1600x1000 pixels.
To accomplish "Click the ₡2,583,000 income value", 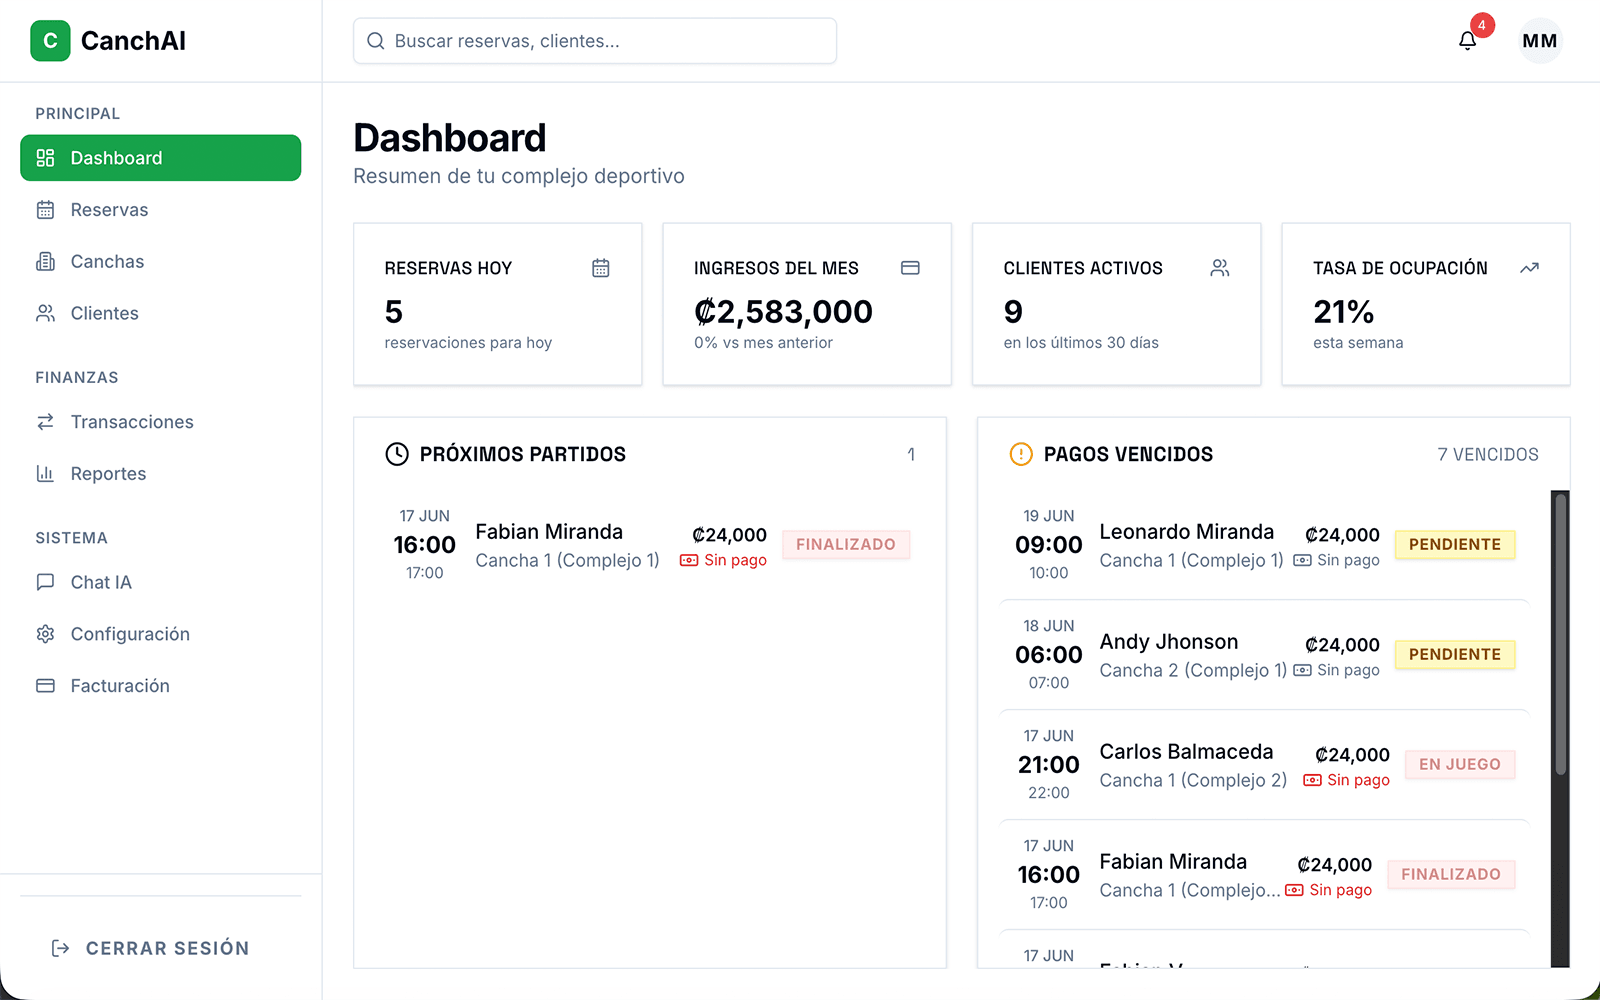I will [x=783, y=312].
